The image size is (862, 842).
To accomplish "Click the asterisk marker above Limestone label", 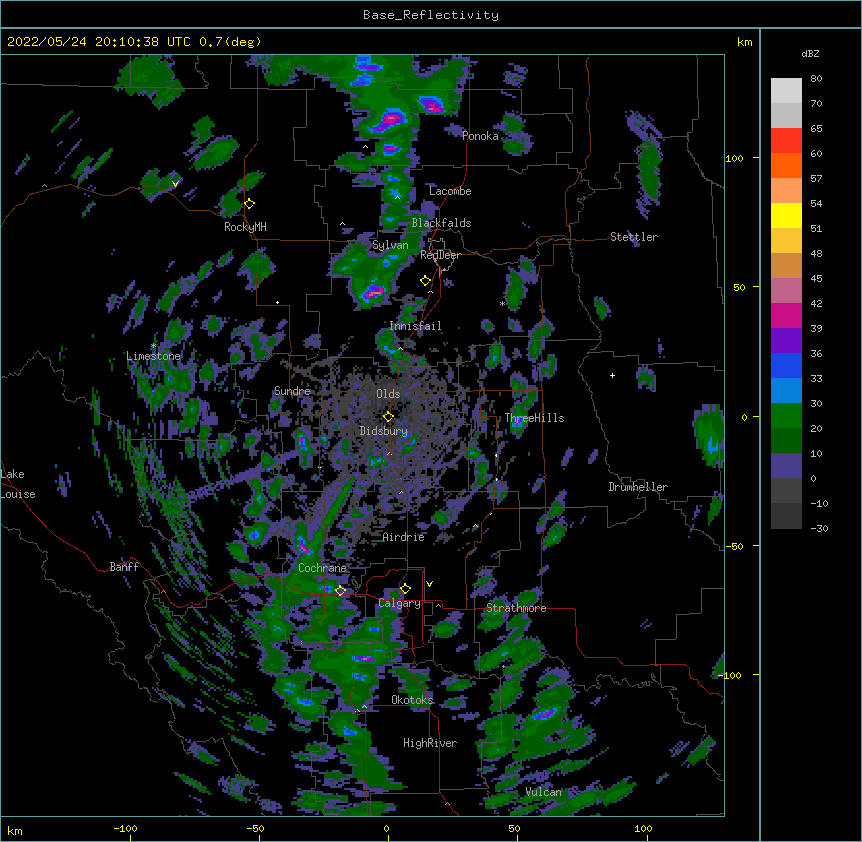I will coord(153,346).
